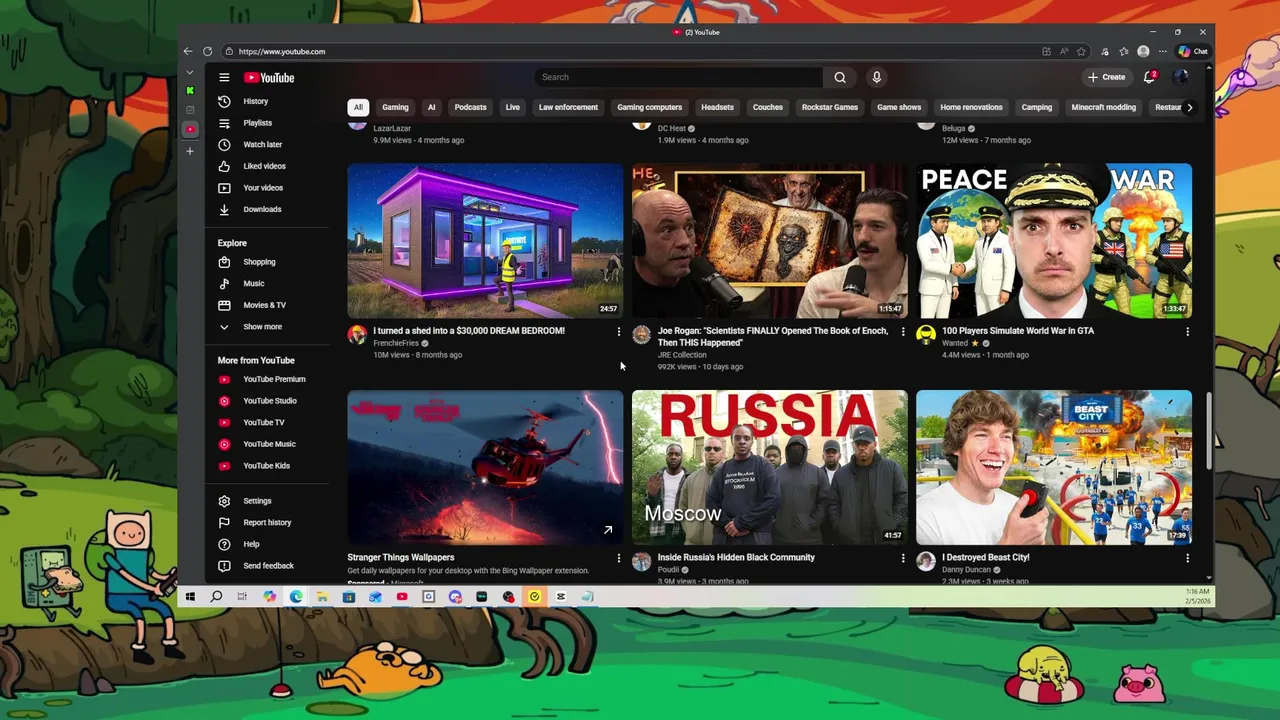This screenshot has height=720, width=1280.
Task: Select the Rockstar Games filter chip
Action: pyautogui.click(x=830, y=107)
